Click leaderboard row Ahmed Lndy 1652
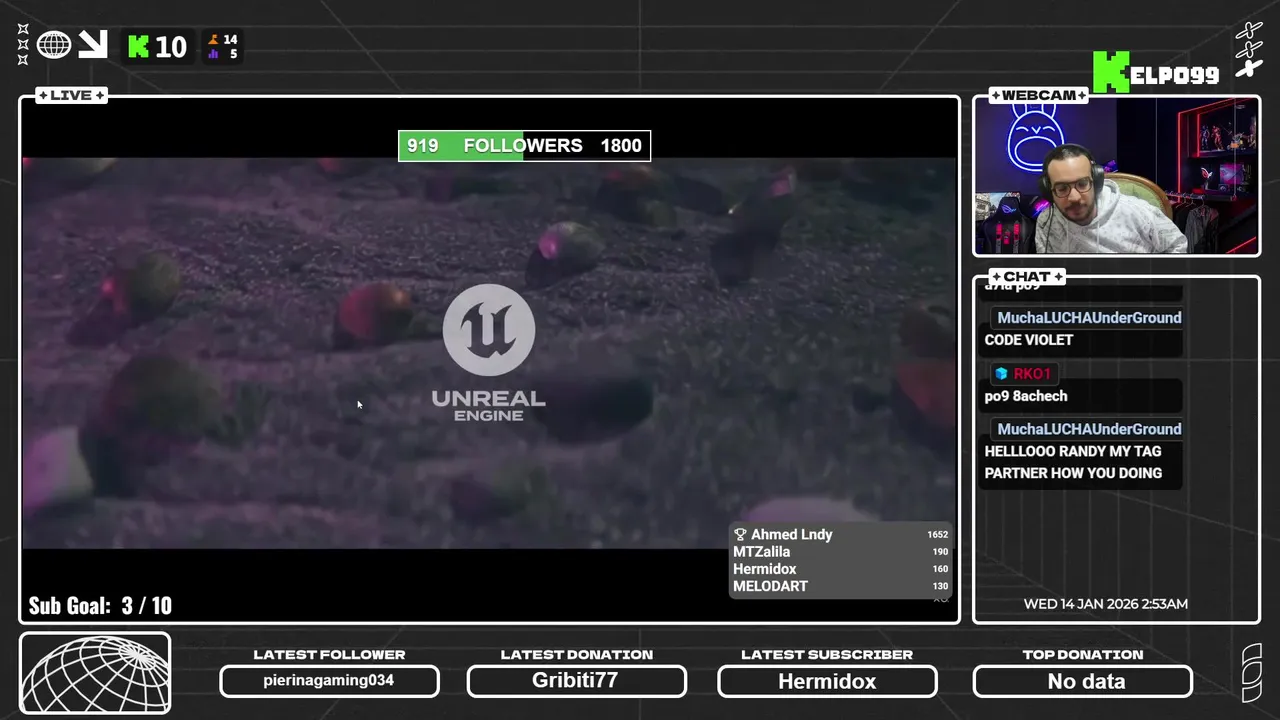The width and height of the screenshot is (1280, 720). [x=840, y=535]
